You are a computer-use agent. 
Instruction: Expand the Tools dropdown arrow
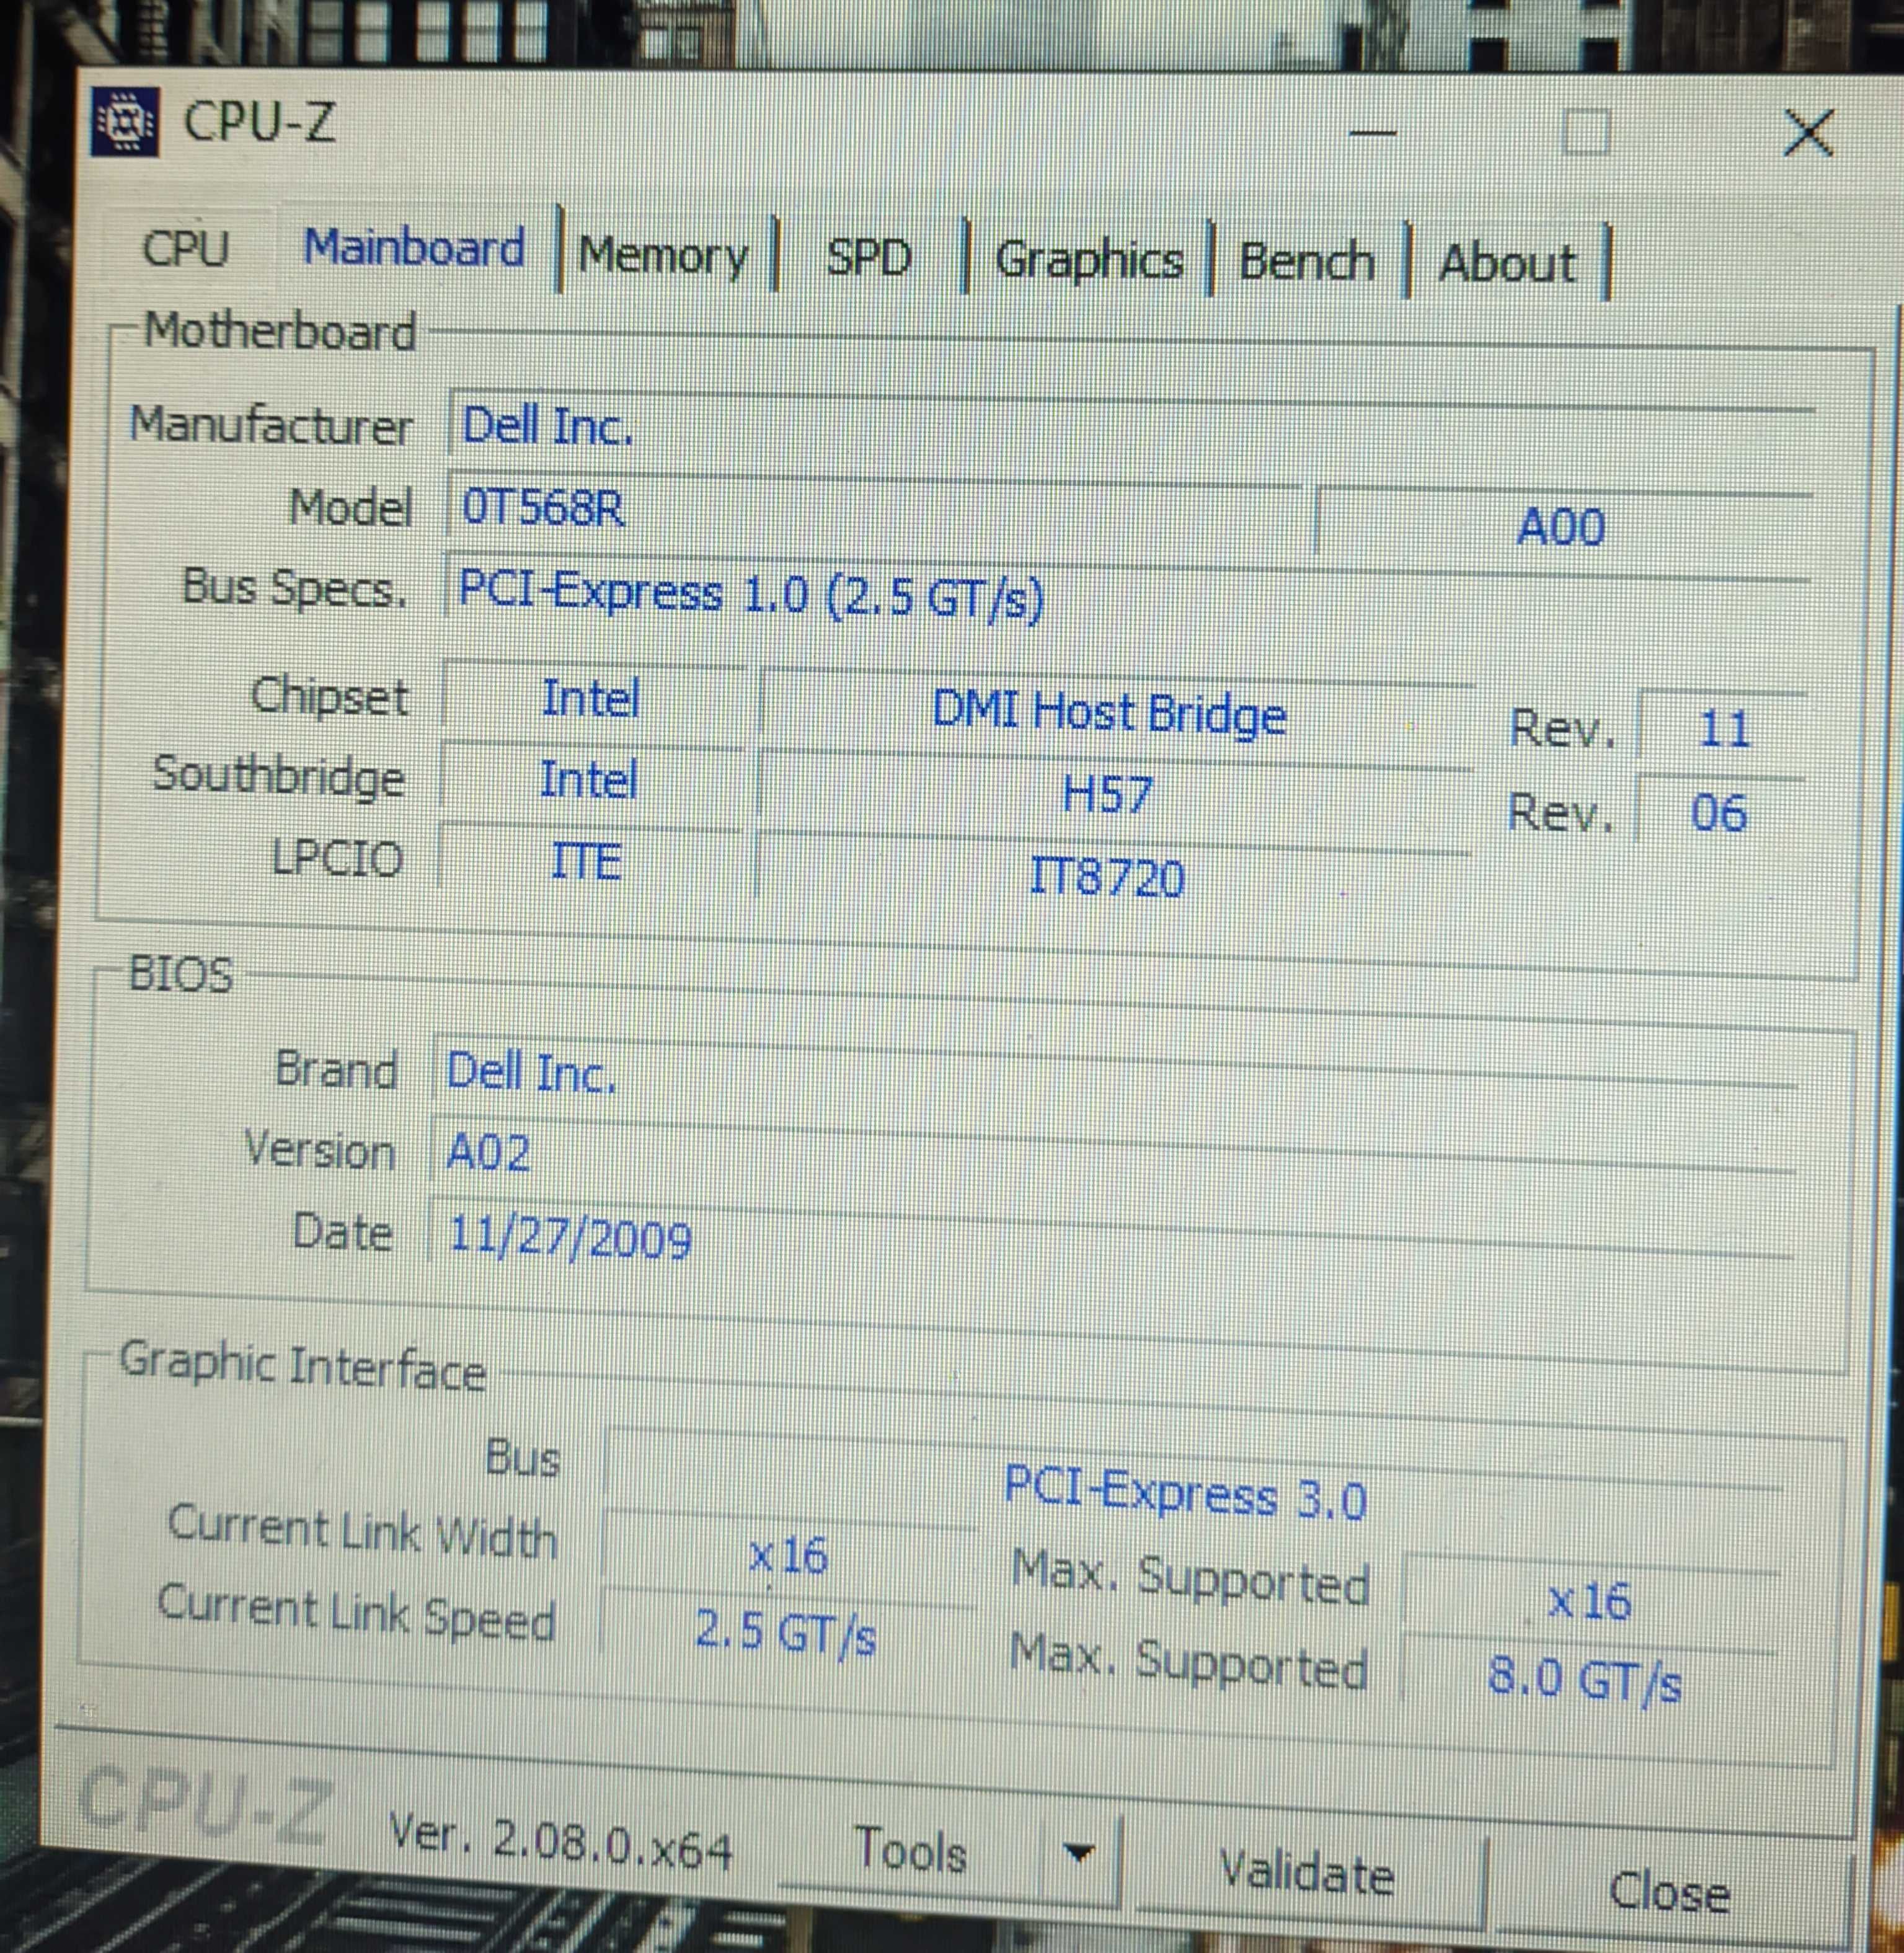point(1078,1853)
